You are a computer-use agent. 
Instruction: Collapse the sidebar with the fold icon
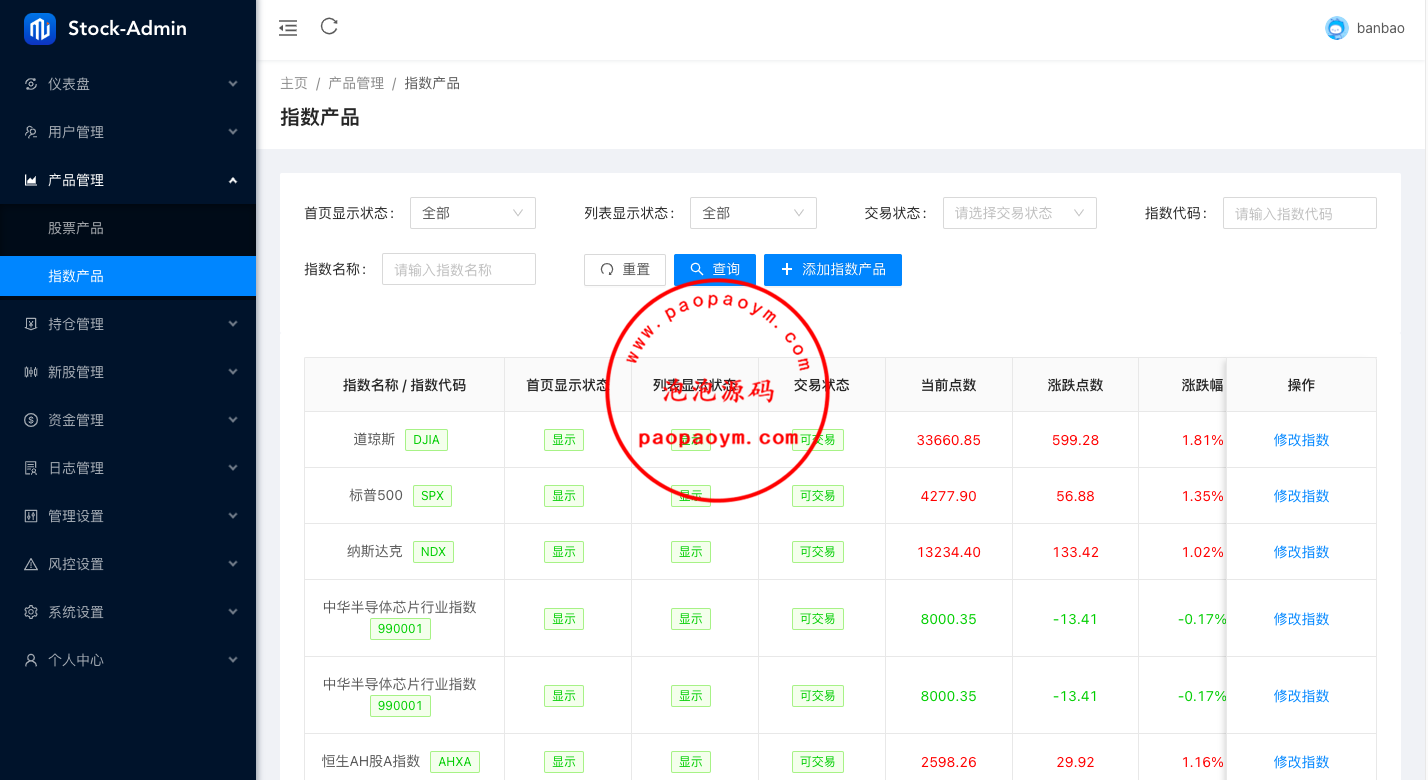(288, 28)
